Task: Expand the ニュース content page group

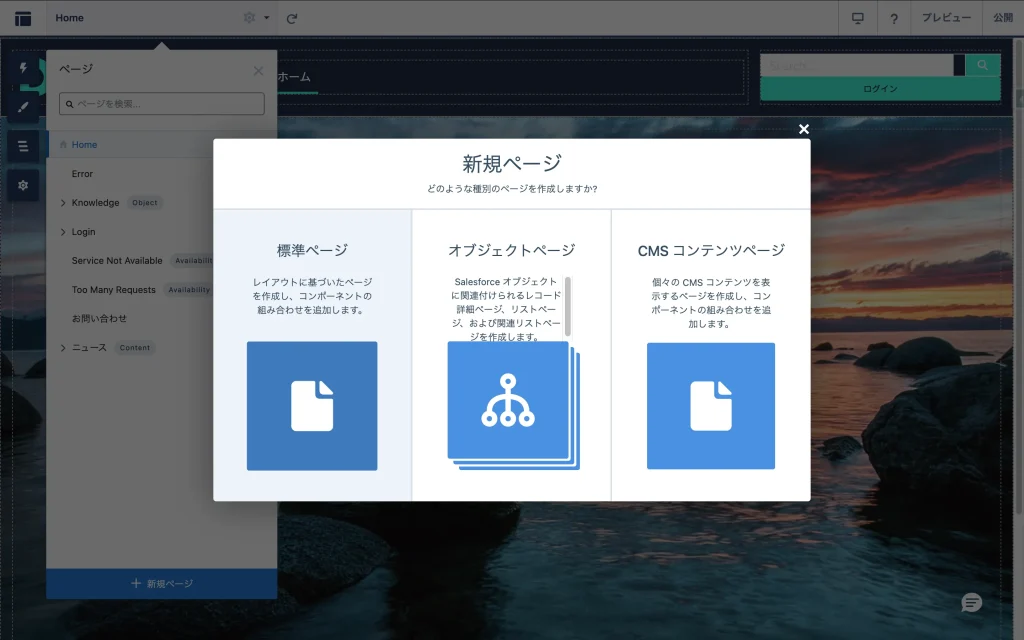Action: (63, 348)
